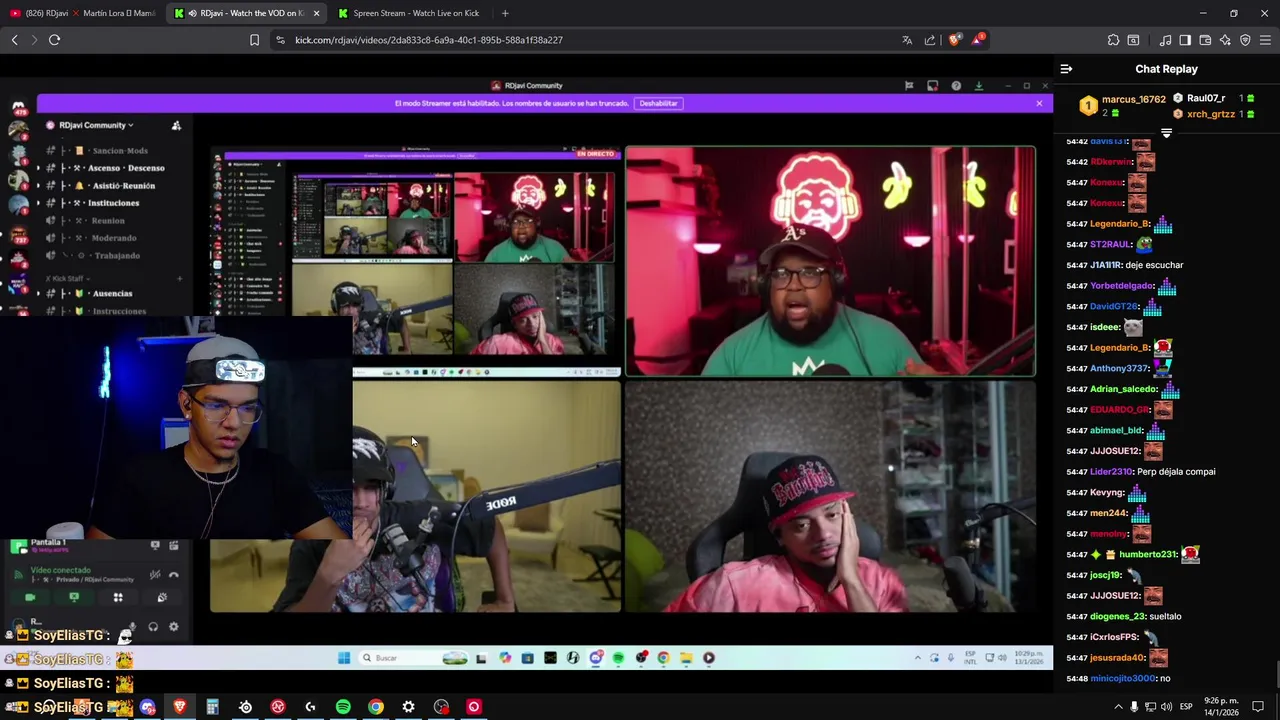Open the page translate icon
The height and width of the screenshot is (720, 1280).
coord(907,40)
